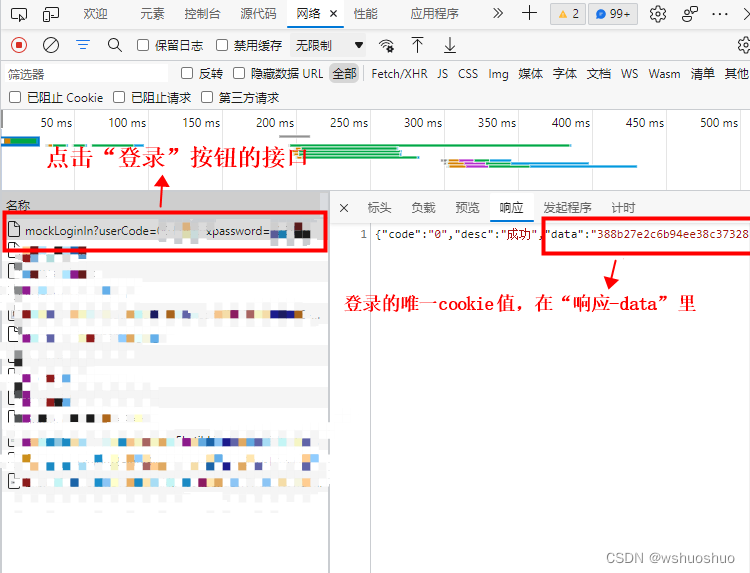Filter by WS type

[x=629, y=74]
